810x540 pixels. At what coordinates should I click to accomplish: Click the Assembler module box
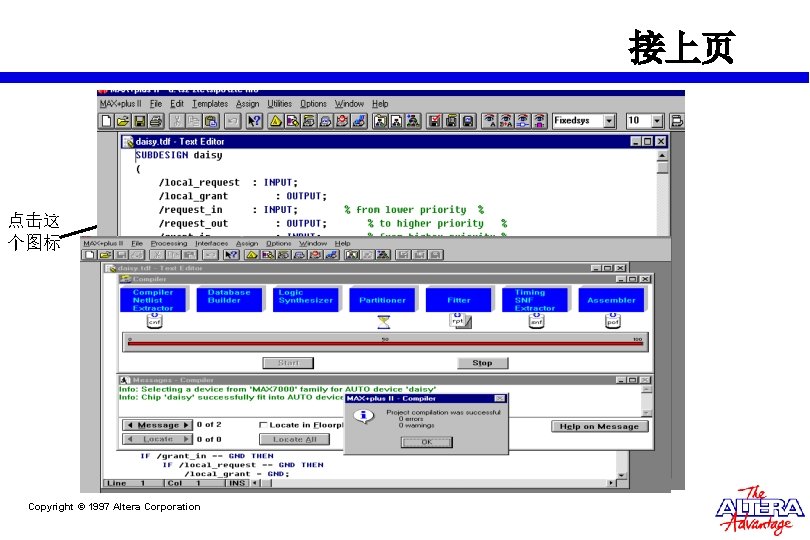(612, 300)
